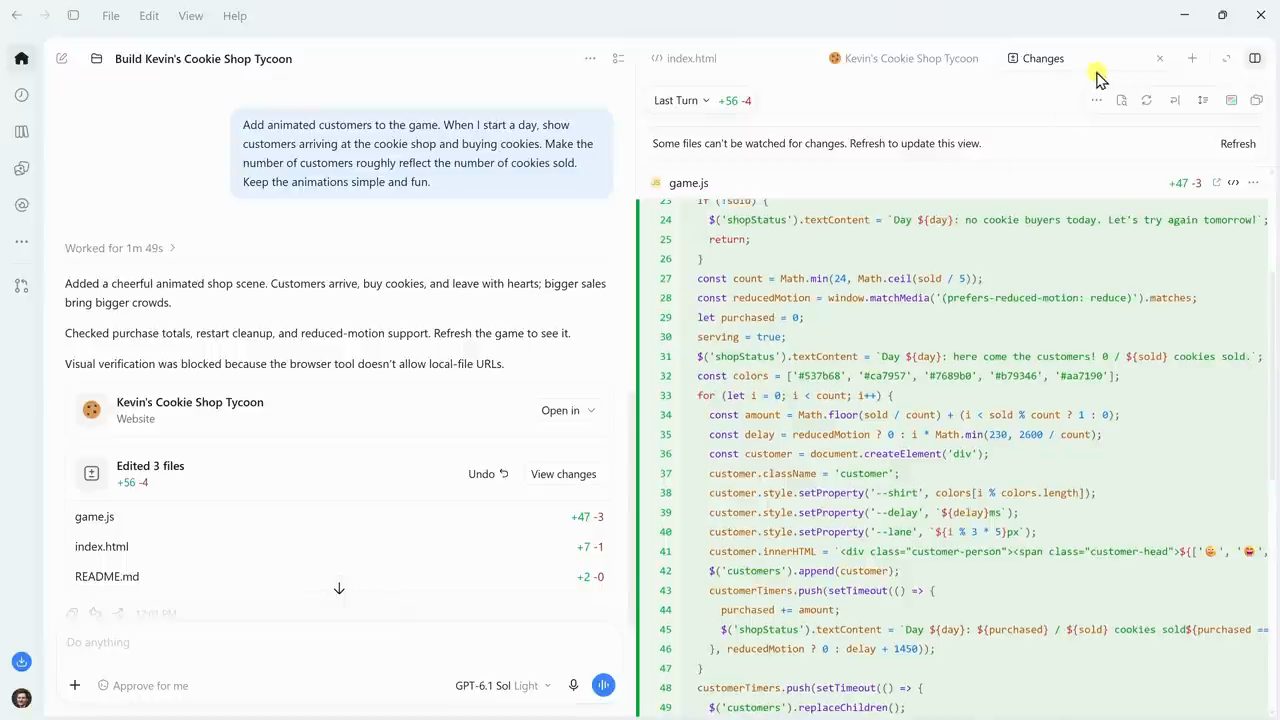Click the blue download icon in sidebar

point(21,662)
